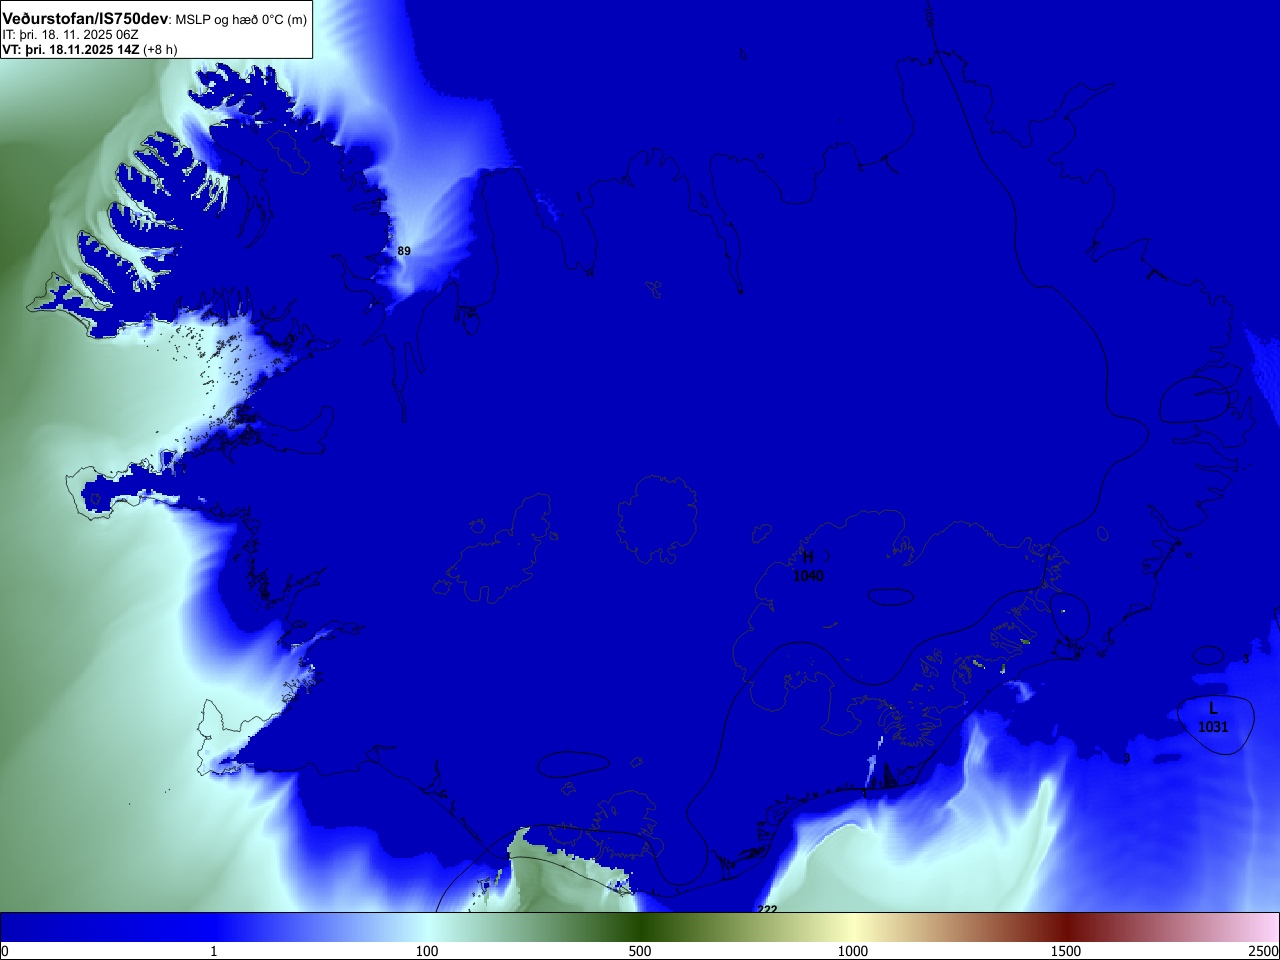Click the 89 value label on map
The height and width of the screenshot is (960, 1280).
pos(404,251)
